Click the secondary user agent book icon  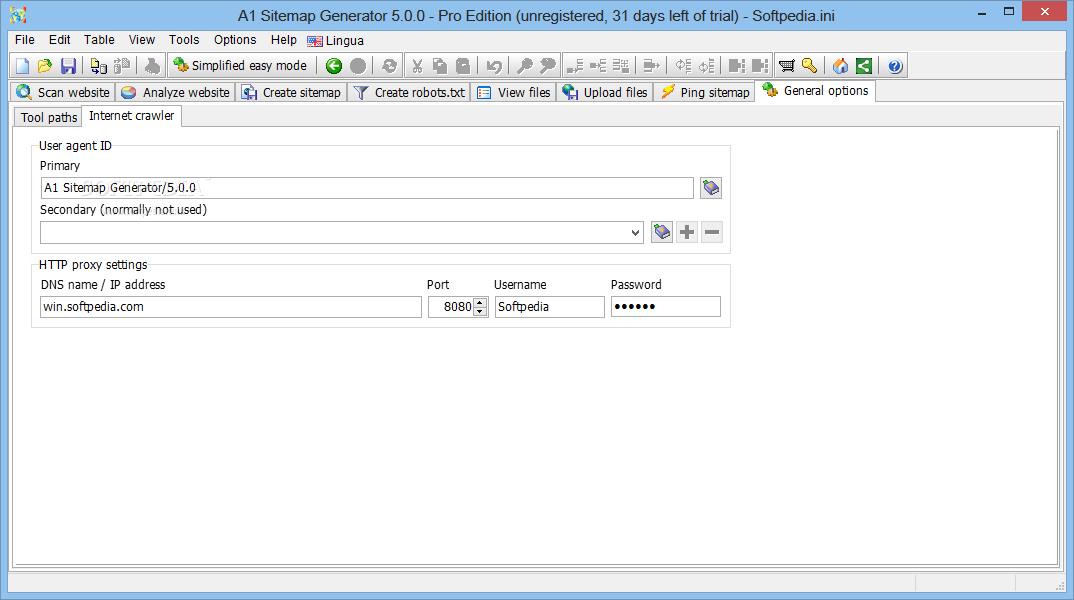pyautogui.click(x=662, y=232)
